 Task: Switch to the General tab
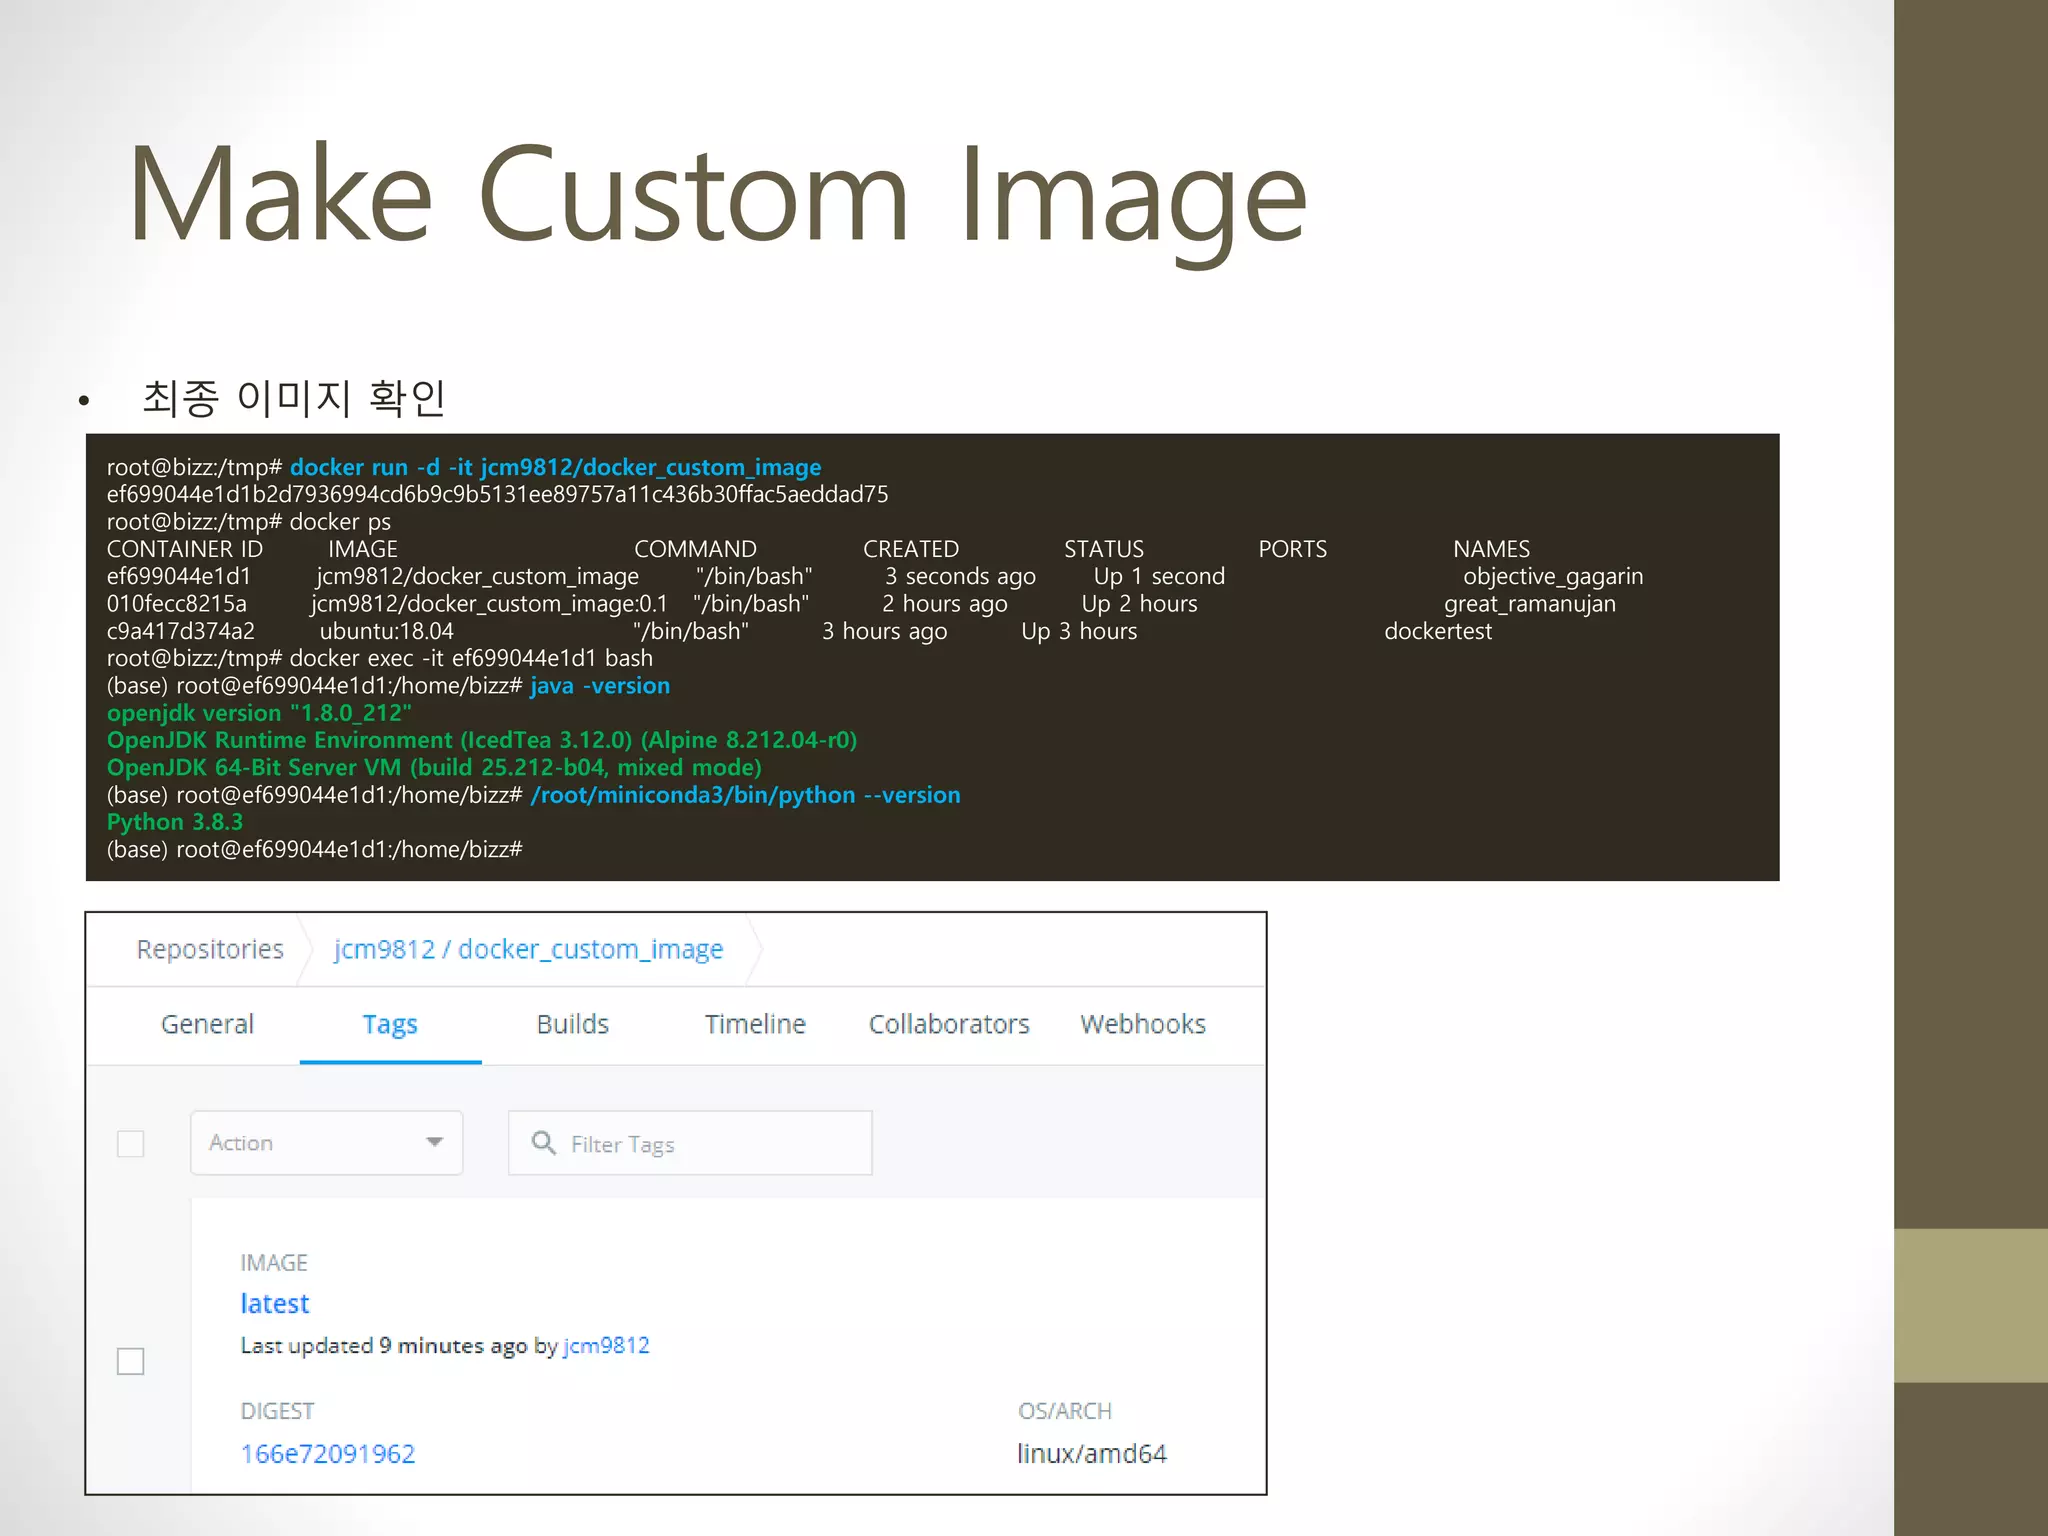207,1024
